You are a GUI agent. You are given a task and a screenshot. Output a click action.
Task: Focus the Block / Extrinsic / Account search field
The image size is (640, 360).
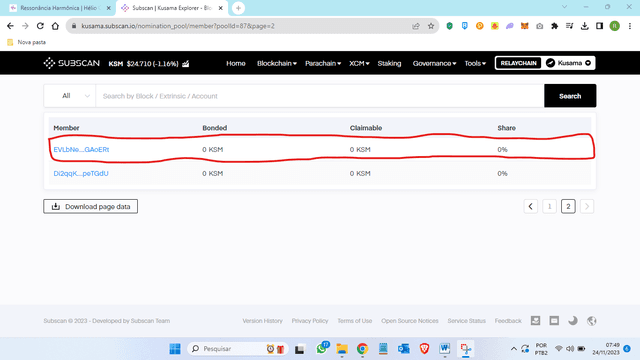coord(320,96)
